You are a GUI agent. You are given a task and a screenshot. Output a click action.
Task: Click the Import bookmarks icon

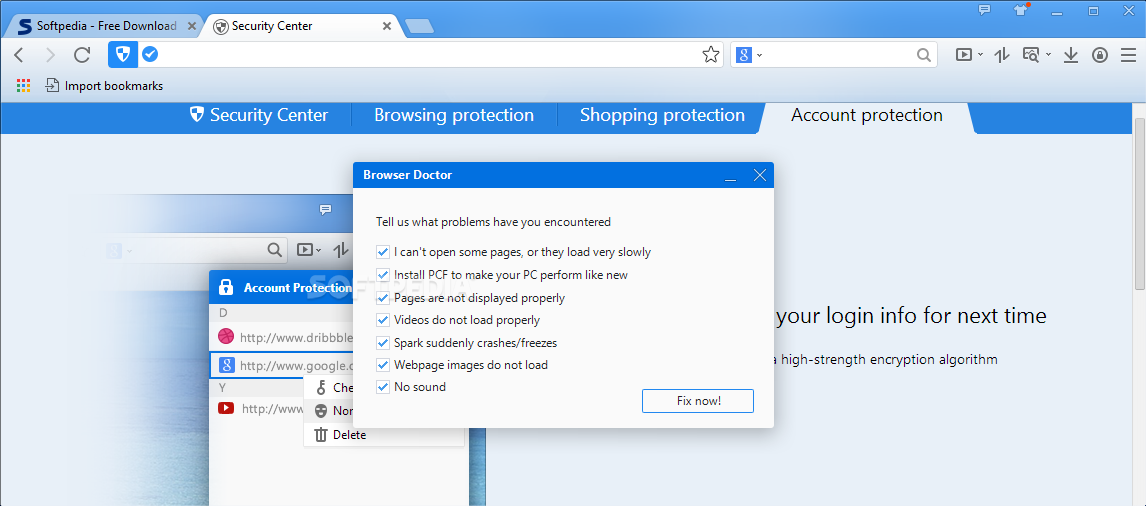coord(52,86)
